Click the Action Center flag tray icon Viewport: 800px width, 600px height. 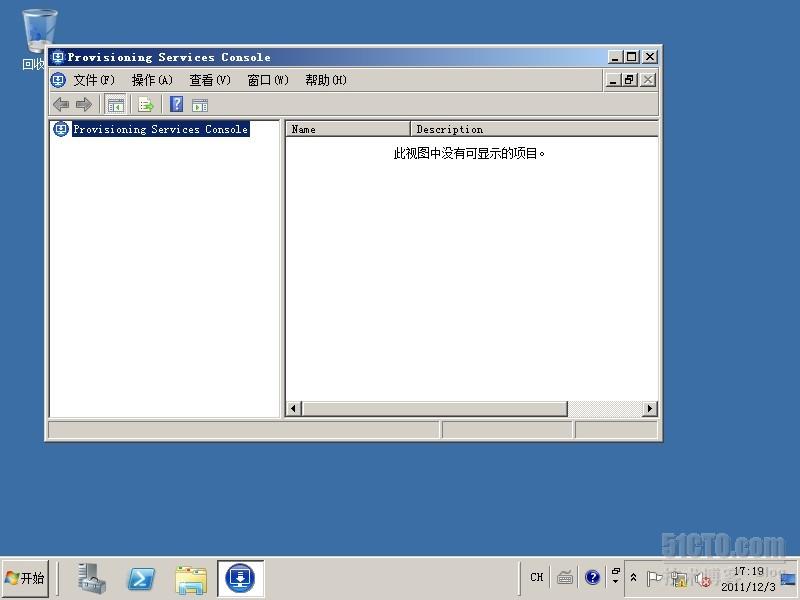click(654, 579)
